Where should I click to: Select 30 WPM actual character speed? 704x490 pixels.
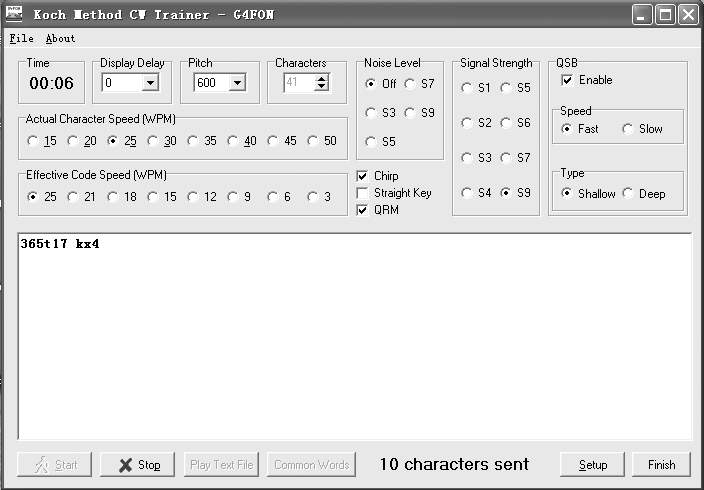pos(153,141)
